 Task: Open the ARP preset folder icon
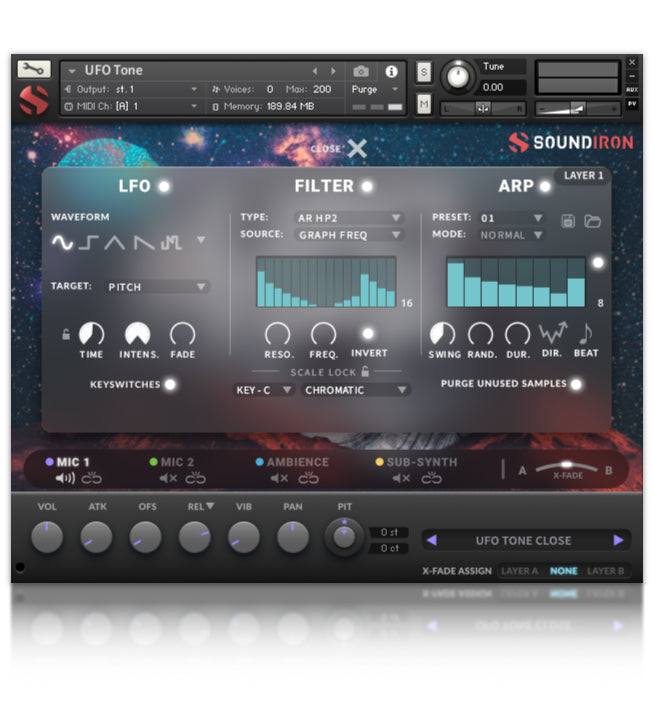tap(592, 220)
